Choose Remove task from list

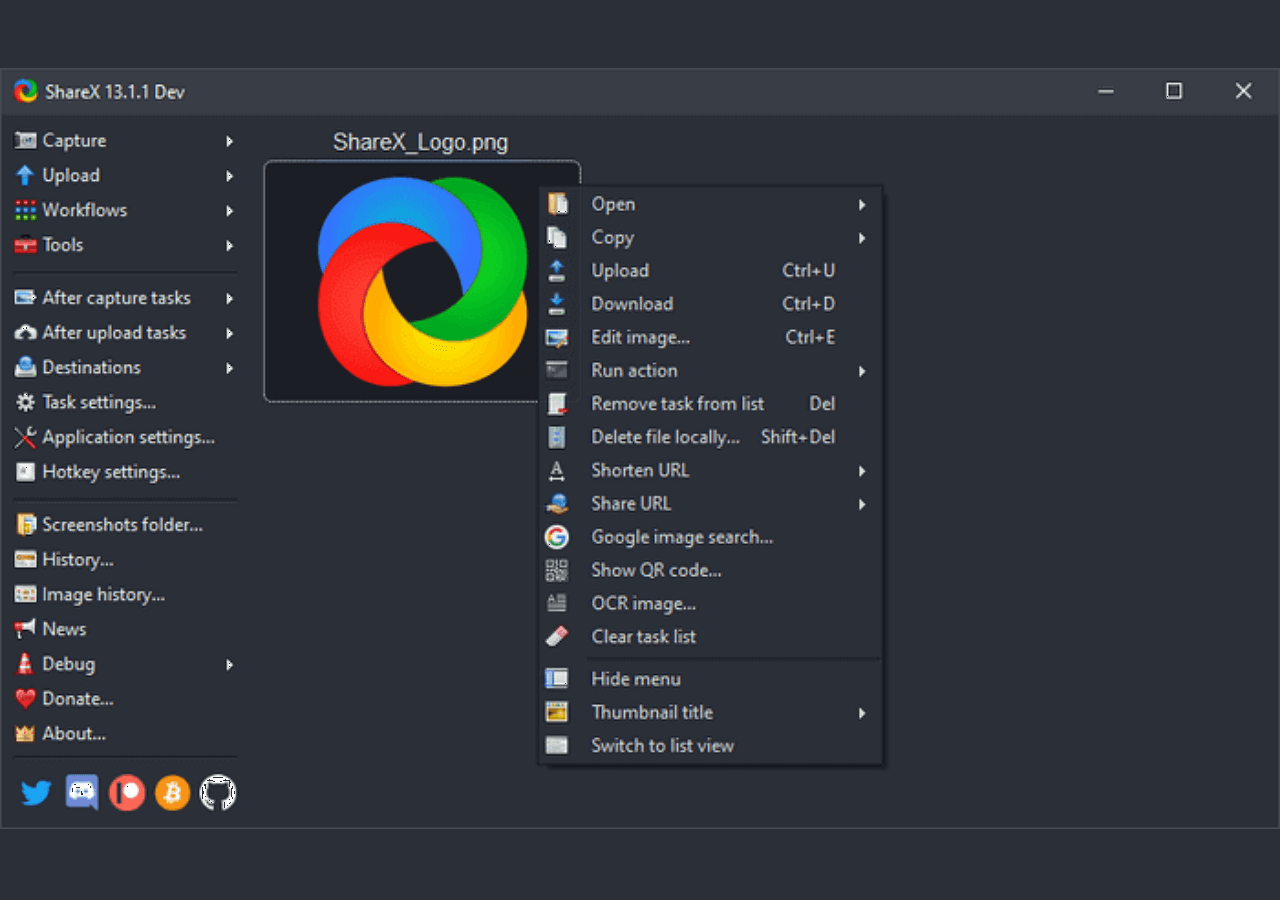tap(710, 404)
